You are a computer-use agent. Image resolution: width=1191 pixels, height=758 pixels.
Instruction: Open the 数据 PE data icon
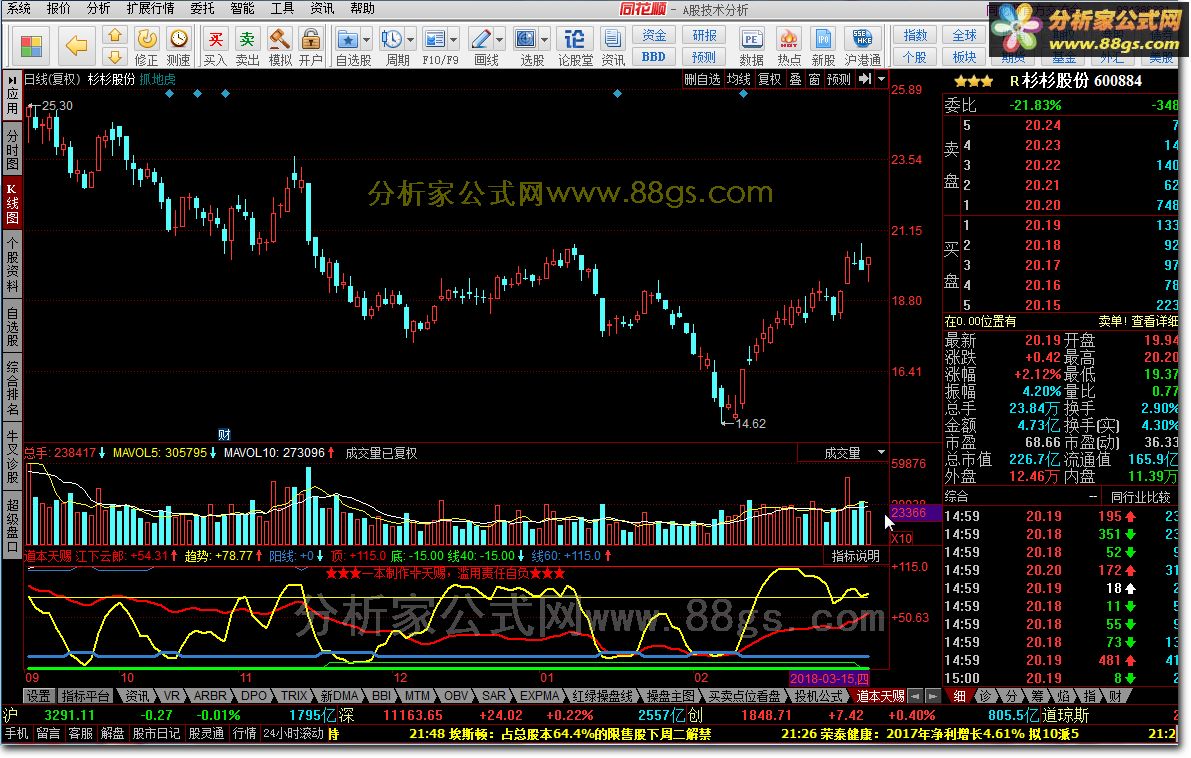coord(751,46)
